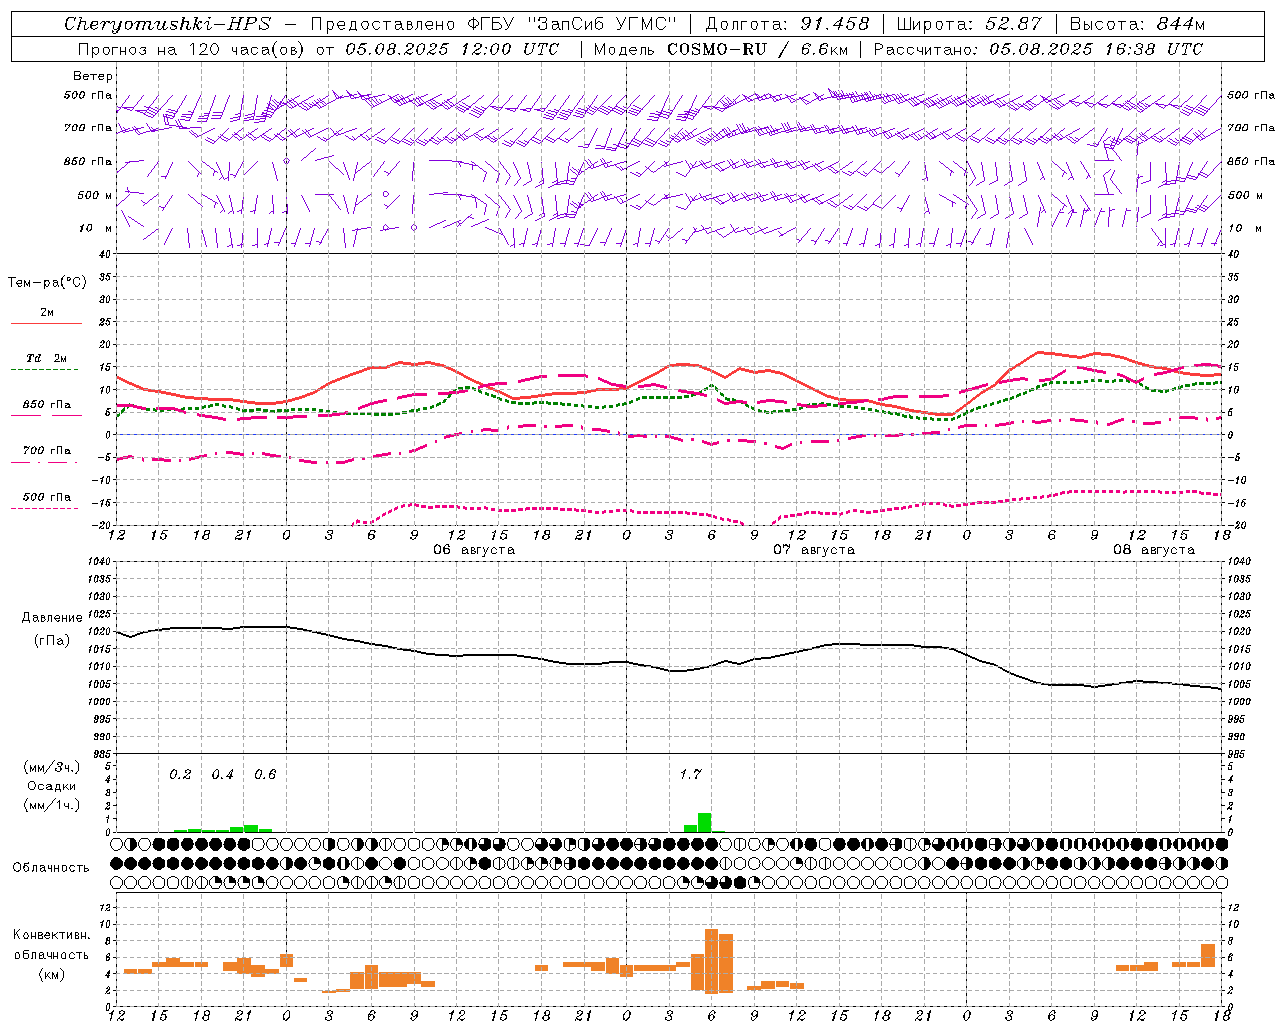1280x1024 pixels.
Task: Click the 1.7 precipitation value
Action: [x=690, y=774]
